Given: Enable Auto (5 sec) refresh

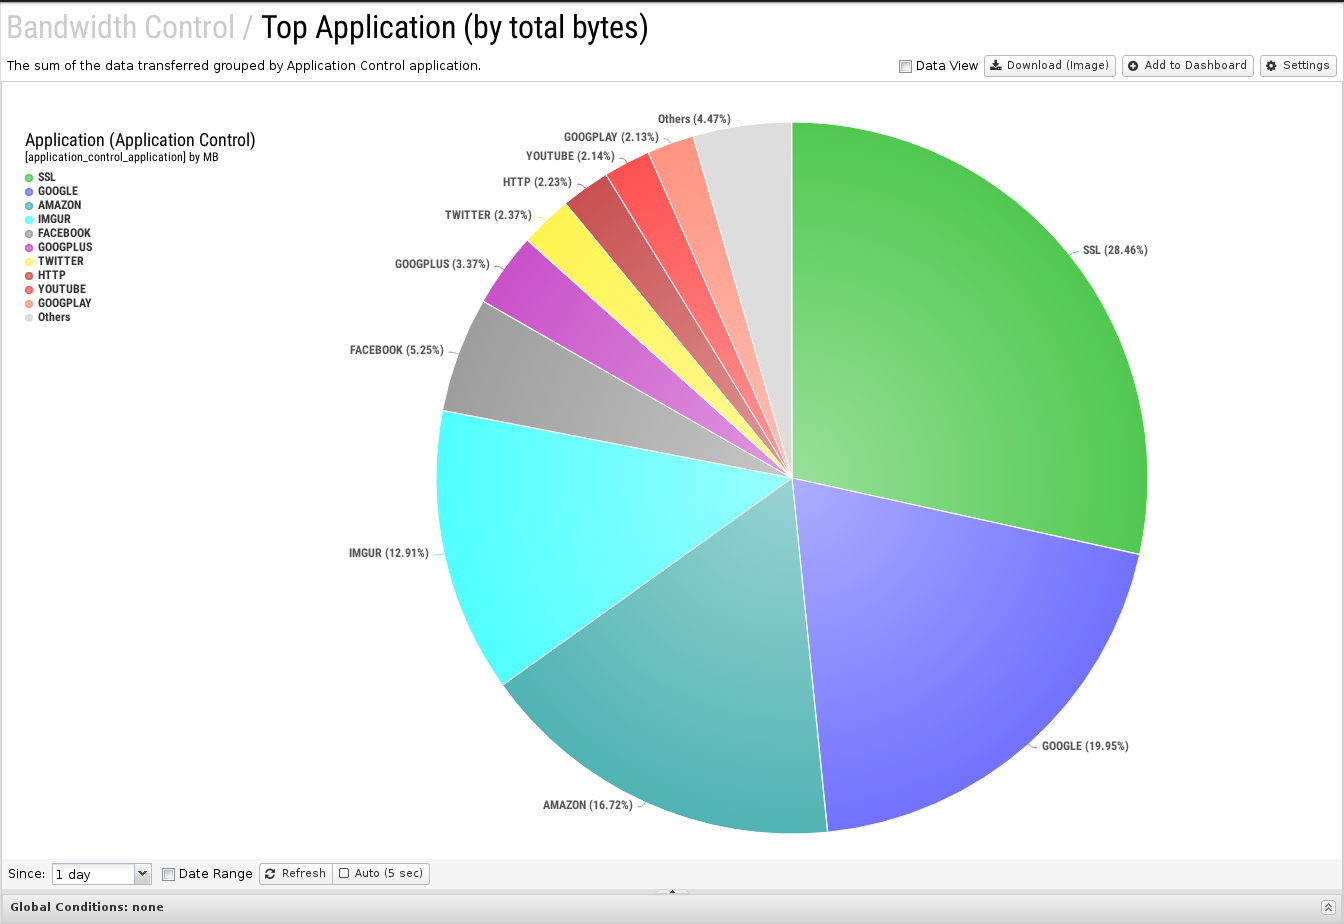Looking at the screenshot, I should [381, 873].
